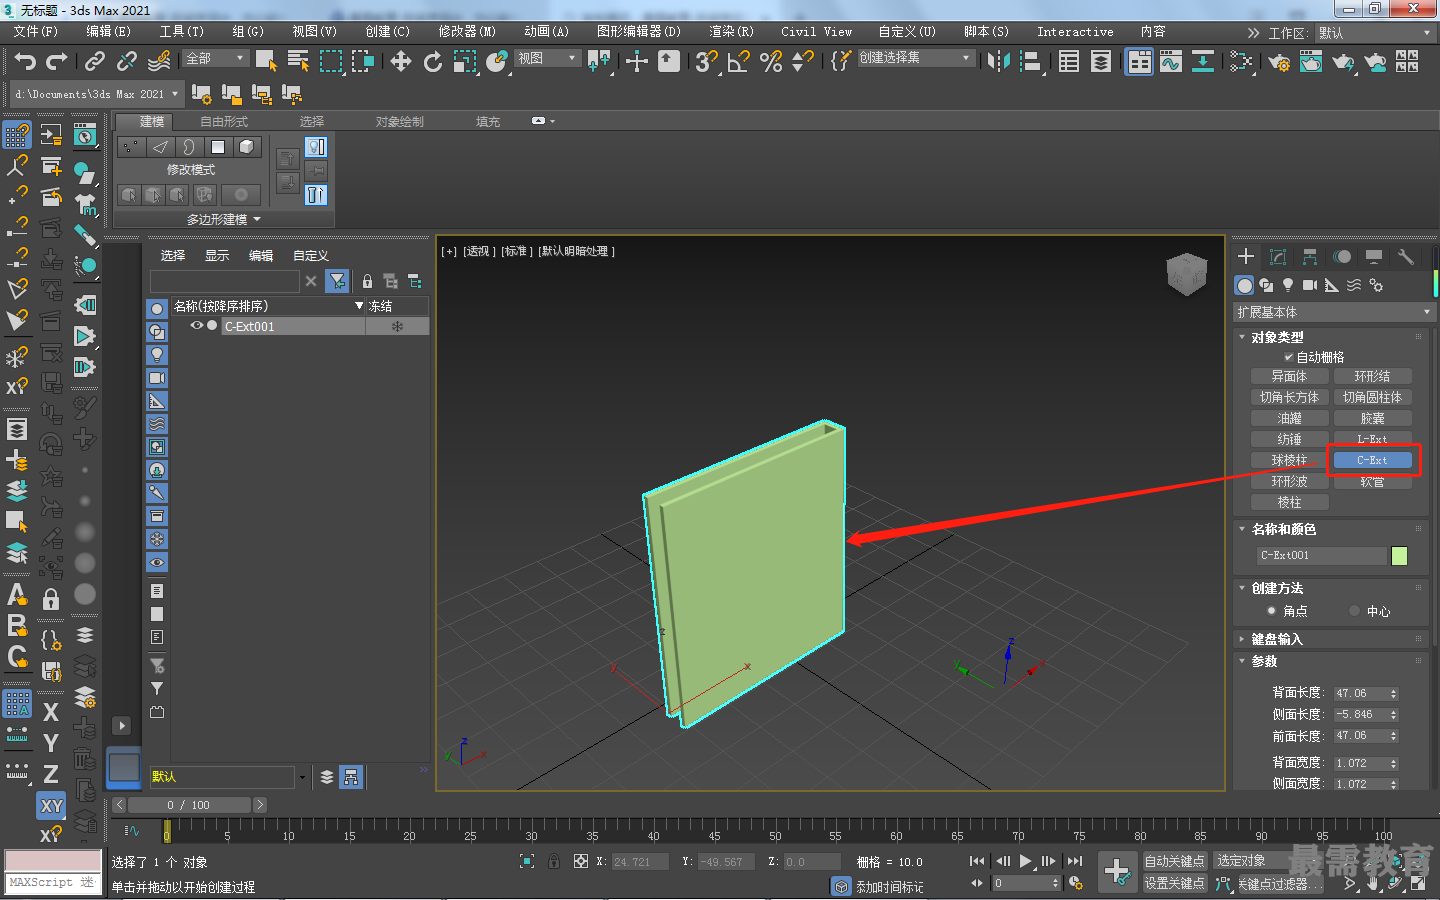Switch to the 自由形式 ribbon tab

click(224, 122)
